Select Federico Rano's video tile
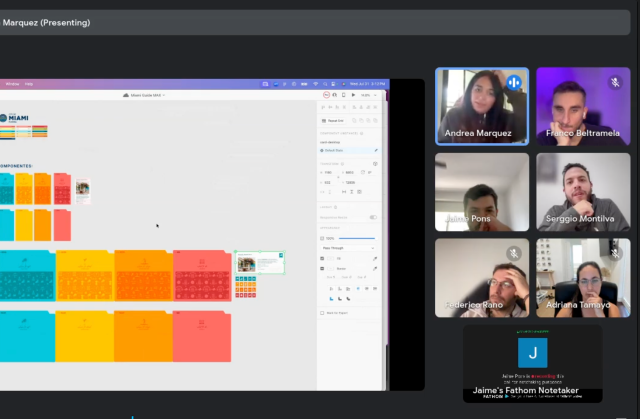The width and height of the screenshot is (640, 419). pos(482,278)
